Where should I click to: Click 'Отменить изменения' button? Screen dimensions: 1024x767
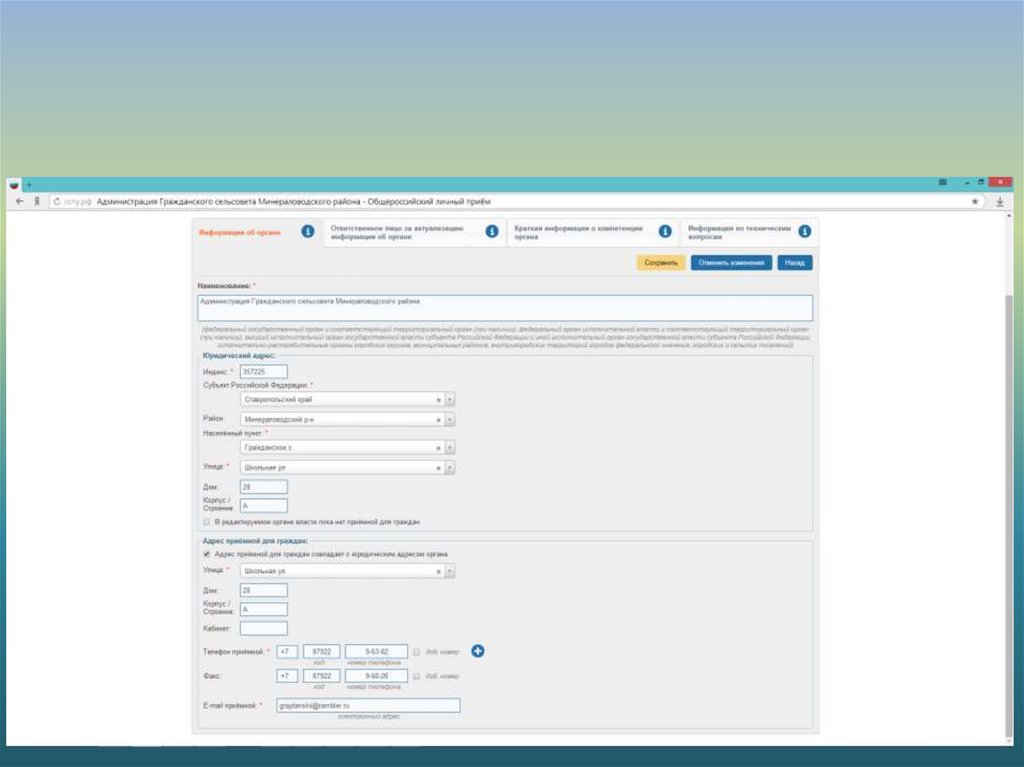pyautogui.click(x=731, y=263)
